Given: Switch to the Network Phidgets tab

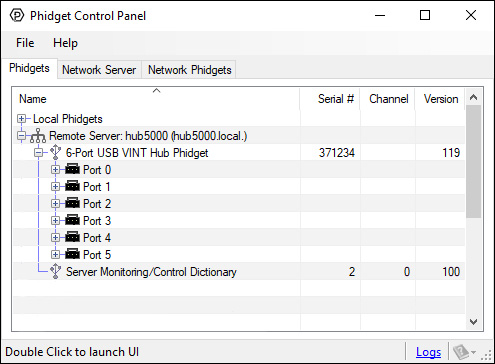Looking at the screenshot, I should [189, 70].
